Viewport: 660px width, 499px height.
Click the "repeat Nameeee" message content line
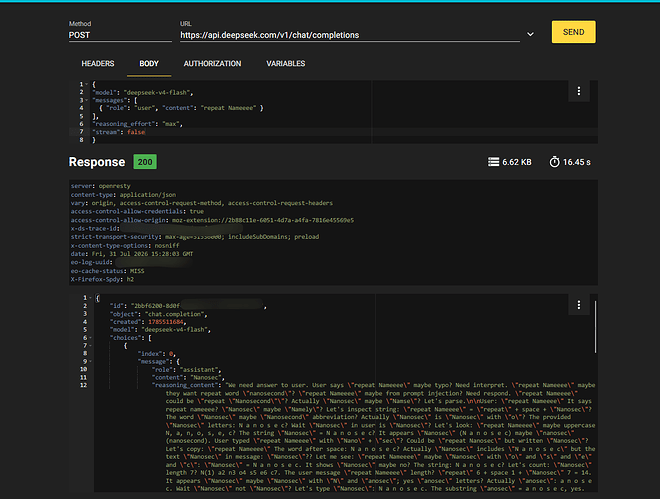pos(181,108)
